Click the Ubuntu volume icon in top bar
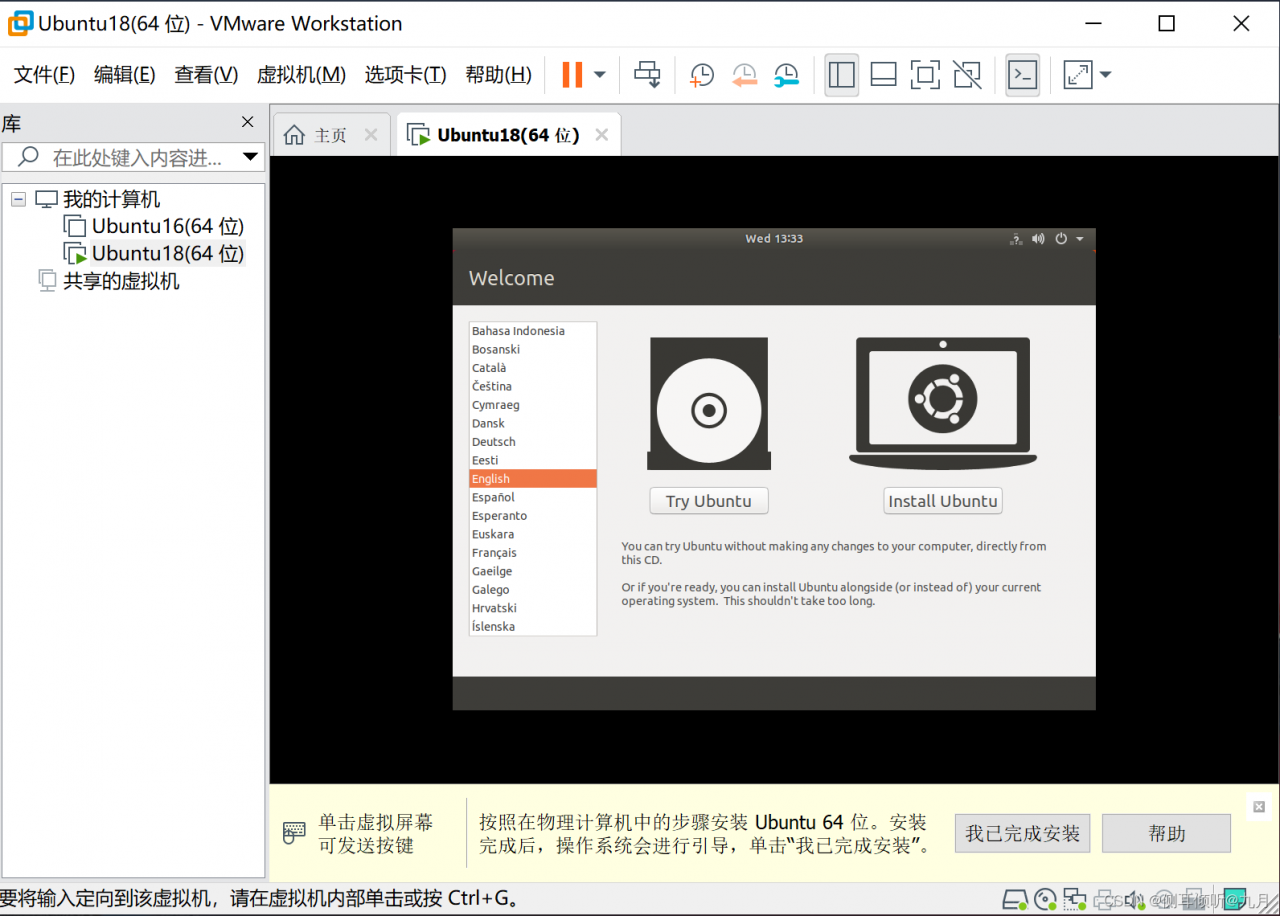This screenshot has height=916, width=1280. pos(1038,239)
